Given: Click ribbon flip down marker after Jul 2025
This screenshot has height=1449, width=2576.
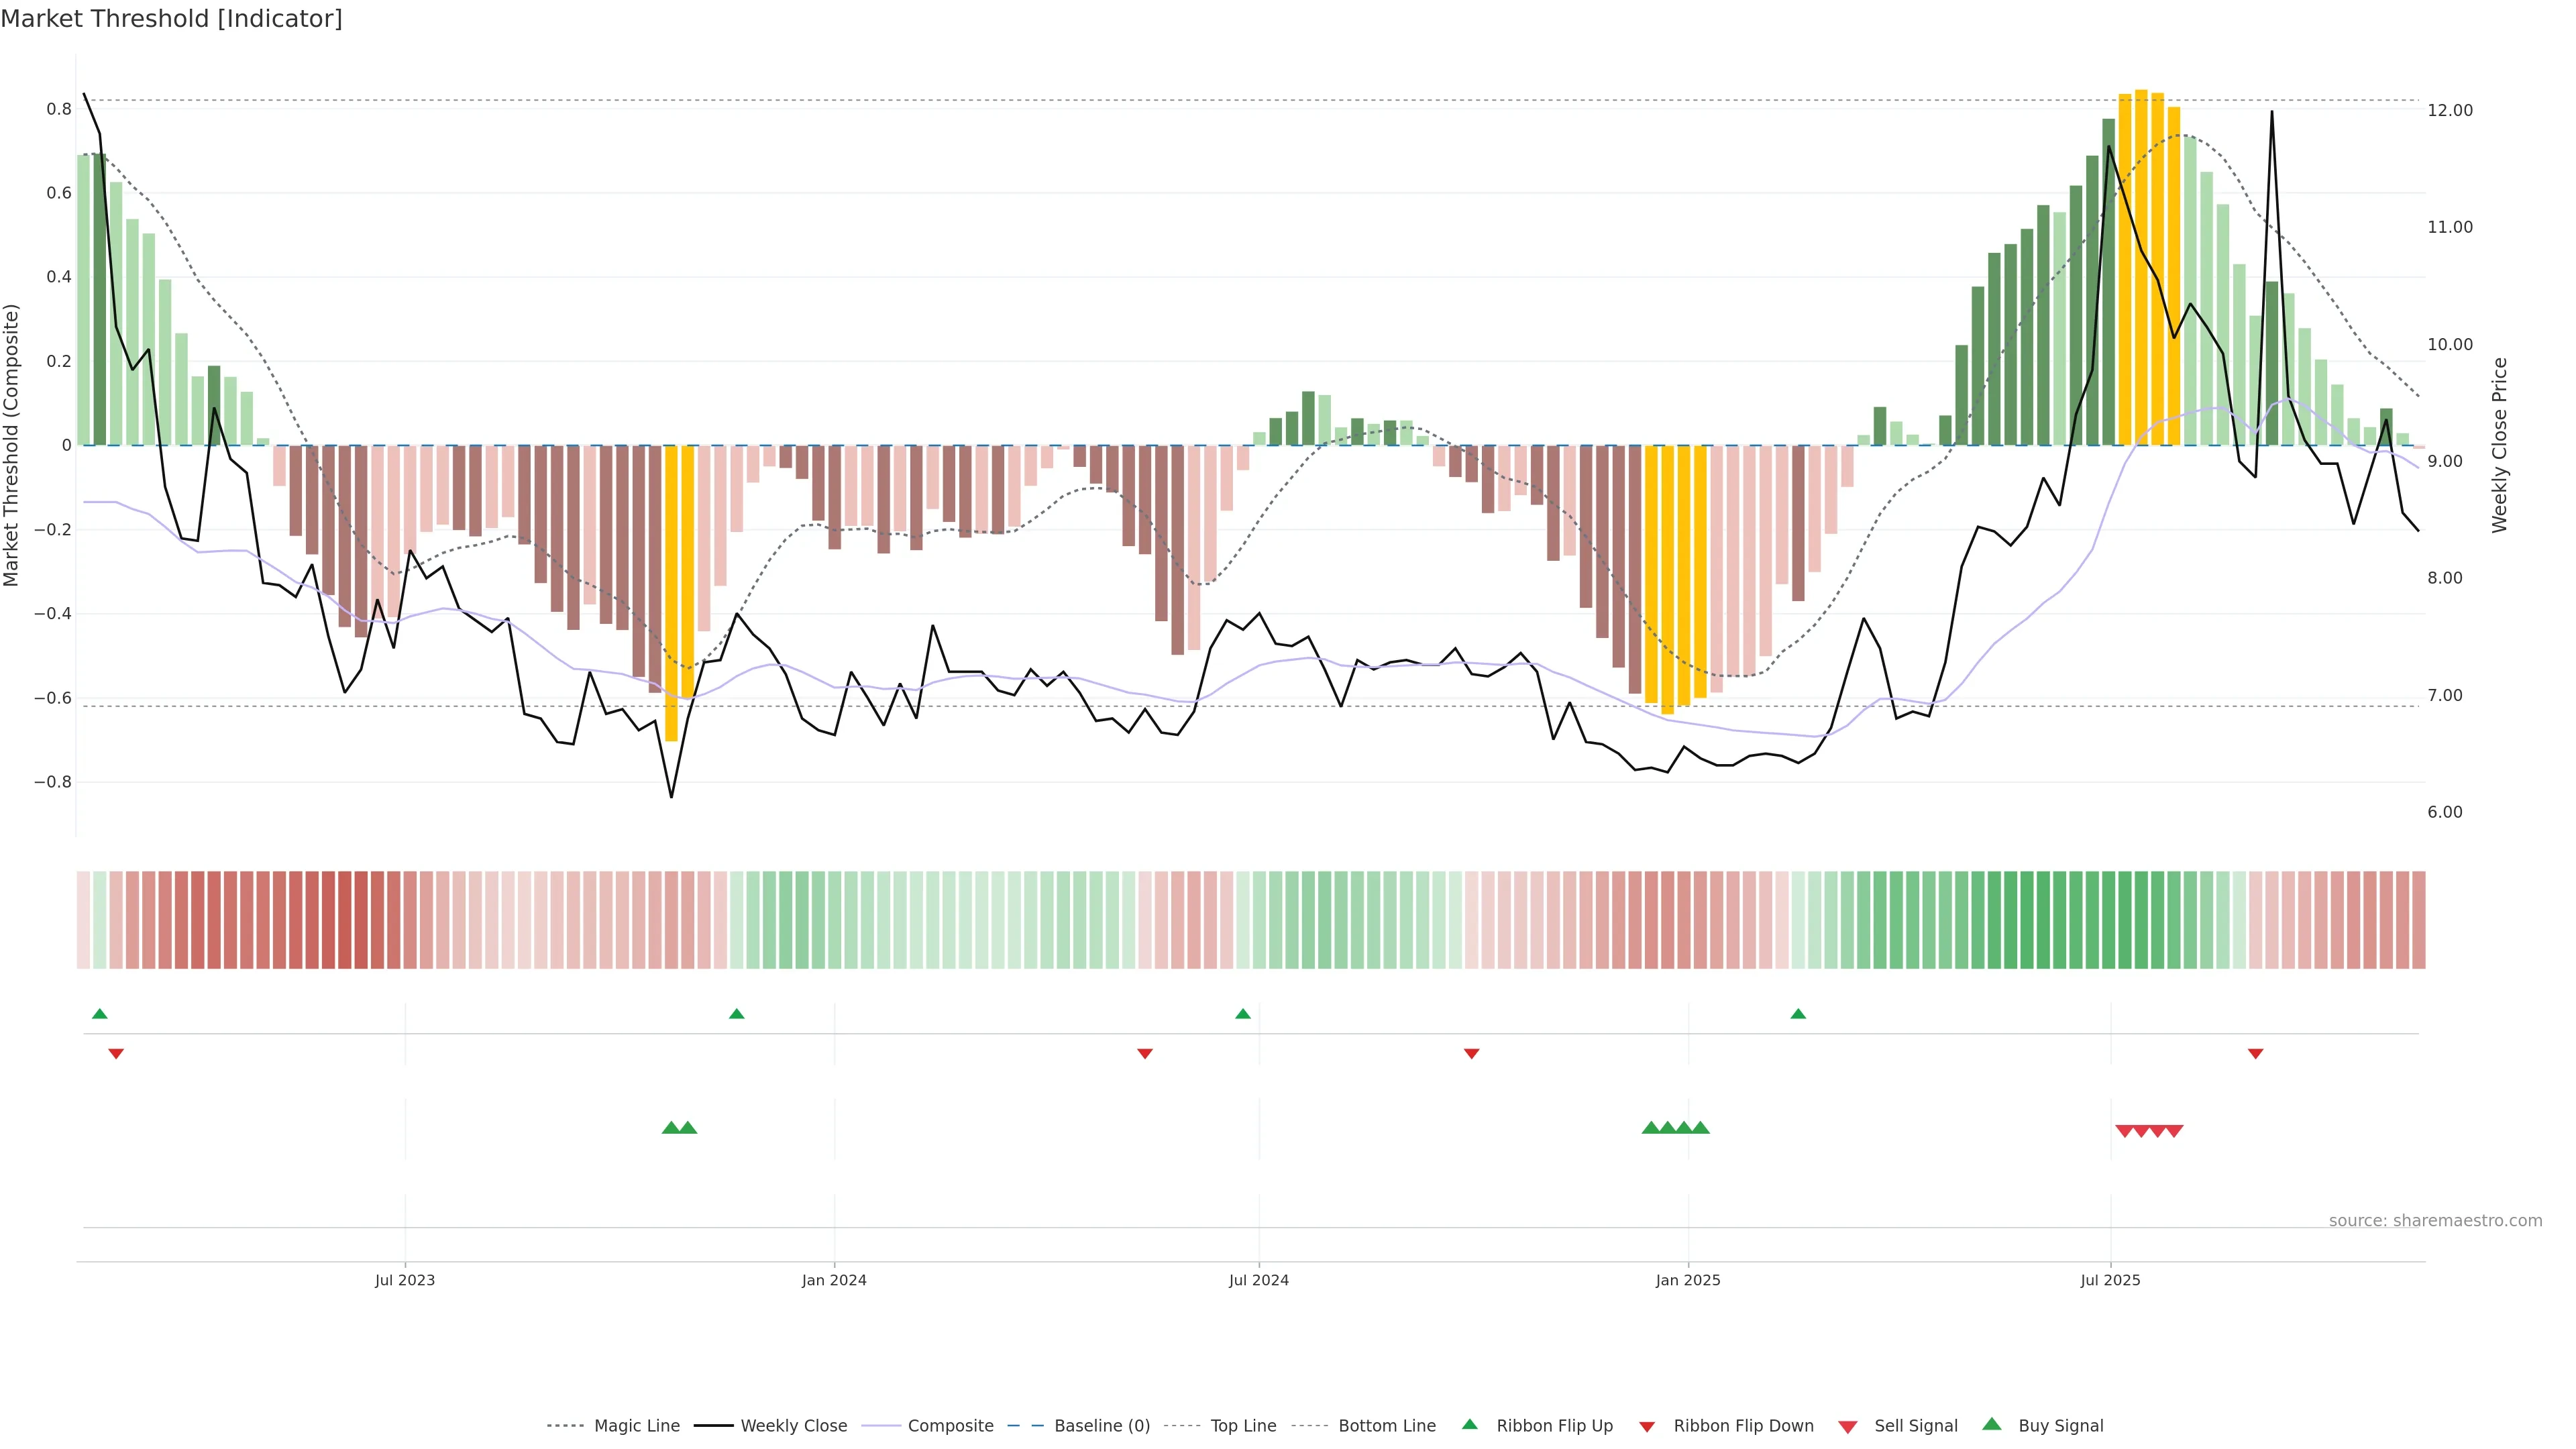Looking at the screenshot, I should [2255, 1053].
